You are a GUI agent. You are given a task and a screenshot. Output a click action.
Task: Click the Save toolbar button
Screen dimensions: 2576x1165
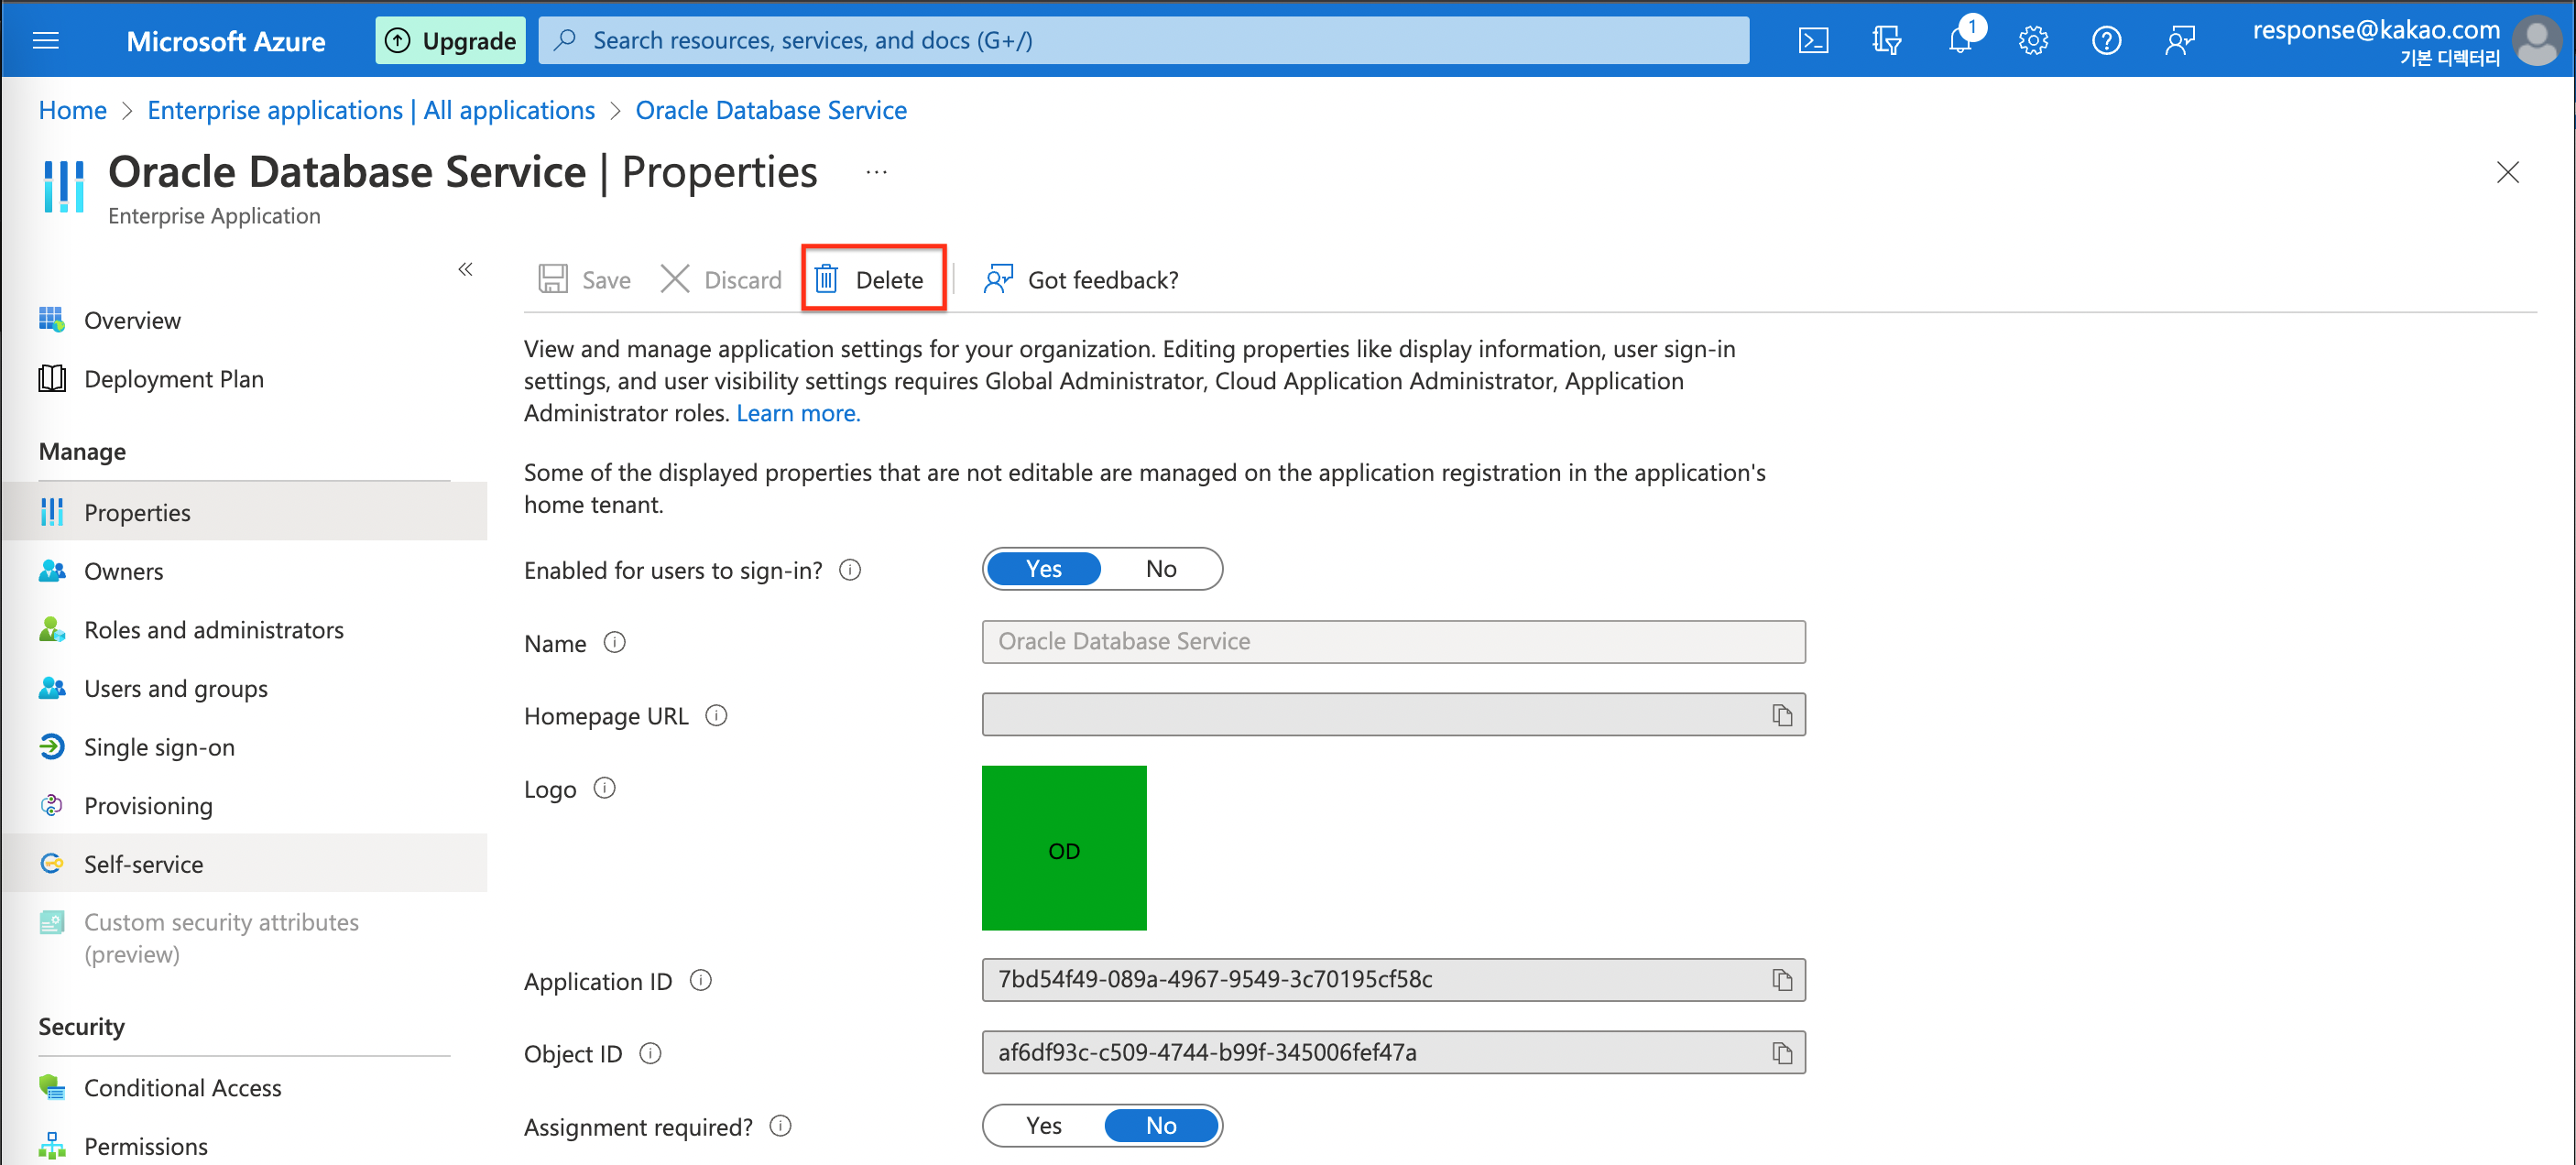pos(585,279)
